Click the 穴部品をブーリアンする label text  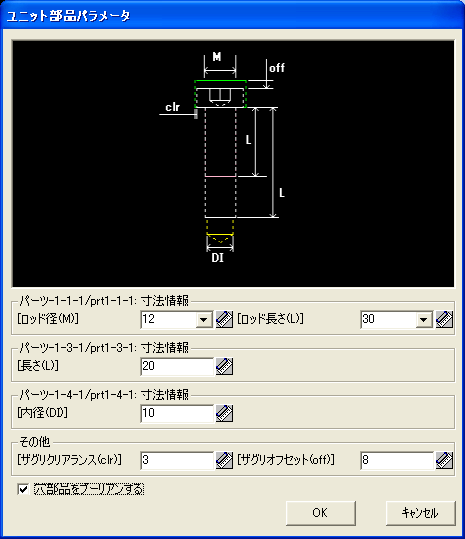pyautogui.click(x=89, y=489)
